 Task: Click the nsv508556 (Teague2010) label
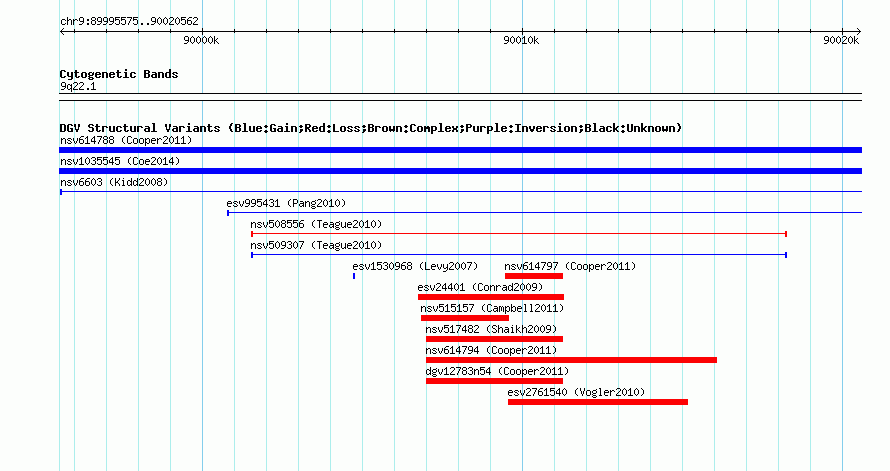pos(316,224)
